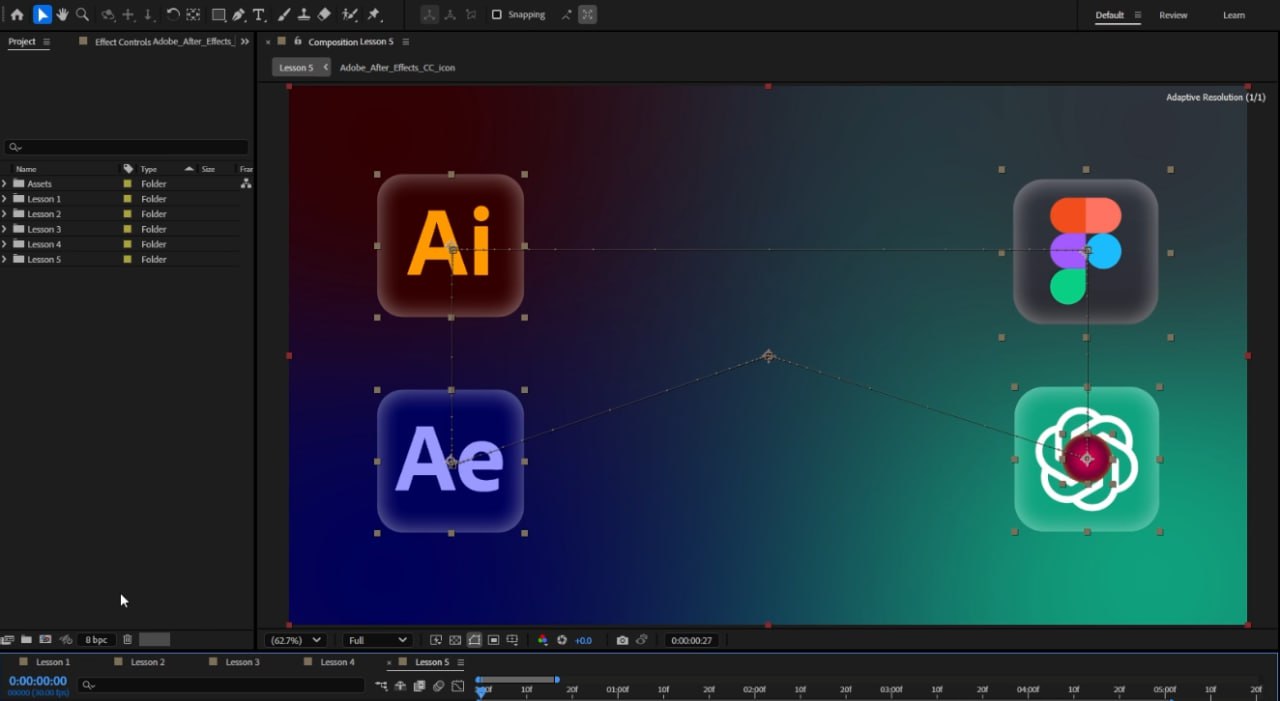Click the Project panel search field
1280x701 pixels.
coord(126,147)
